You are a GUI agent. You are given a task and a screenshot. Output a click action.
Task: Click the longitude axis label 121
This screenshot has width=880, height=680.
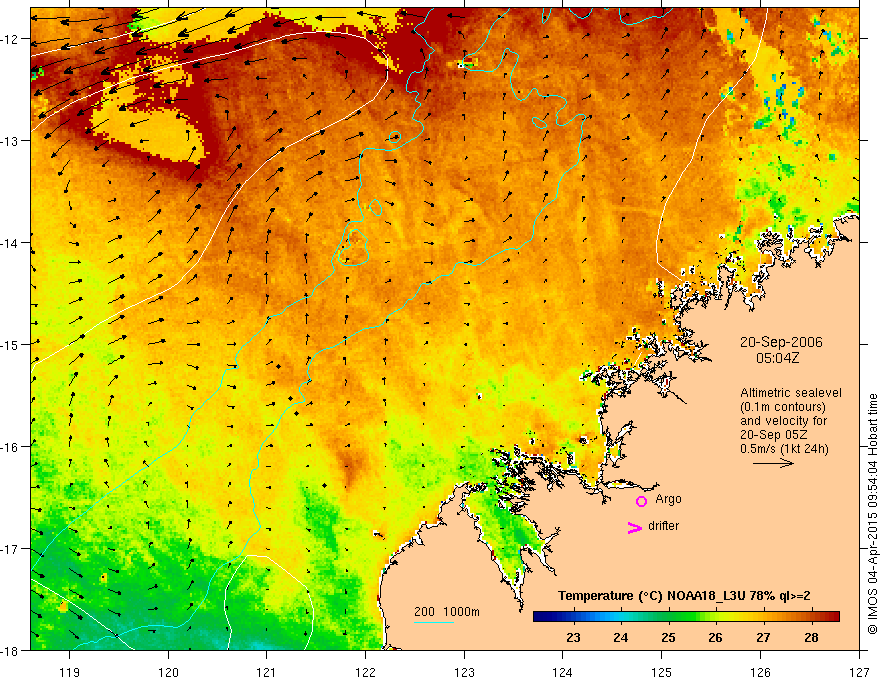(x=267, y=672)
